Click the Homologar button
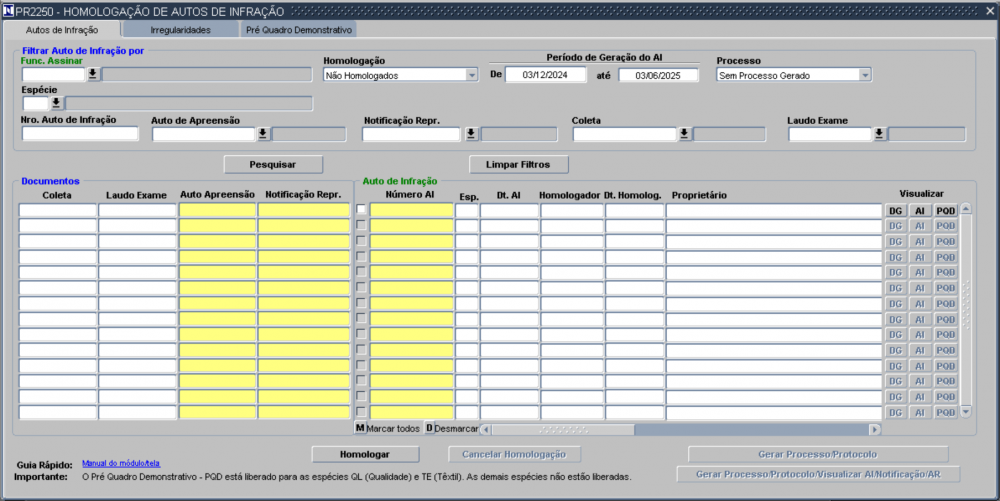 pyautogui.click(x=365, y=454)
